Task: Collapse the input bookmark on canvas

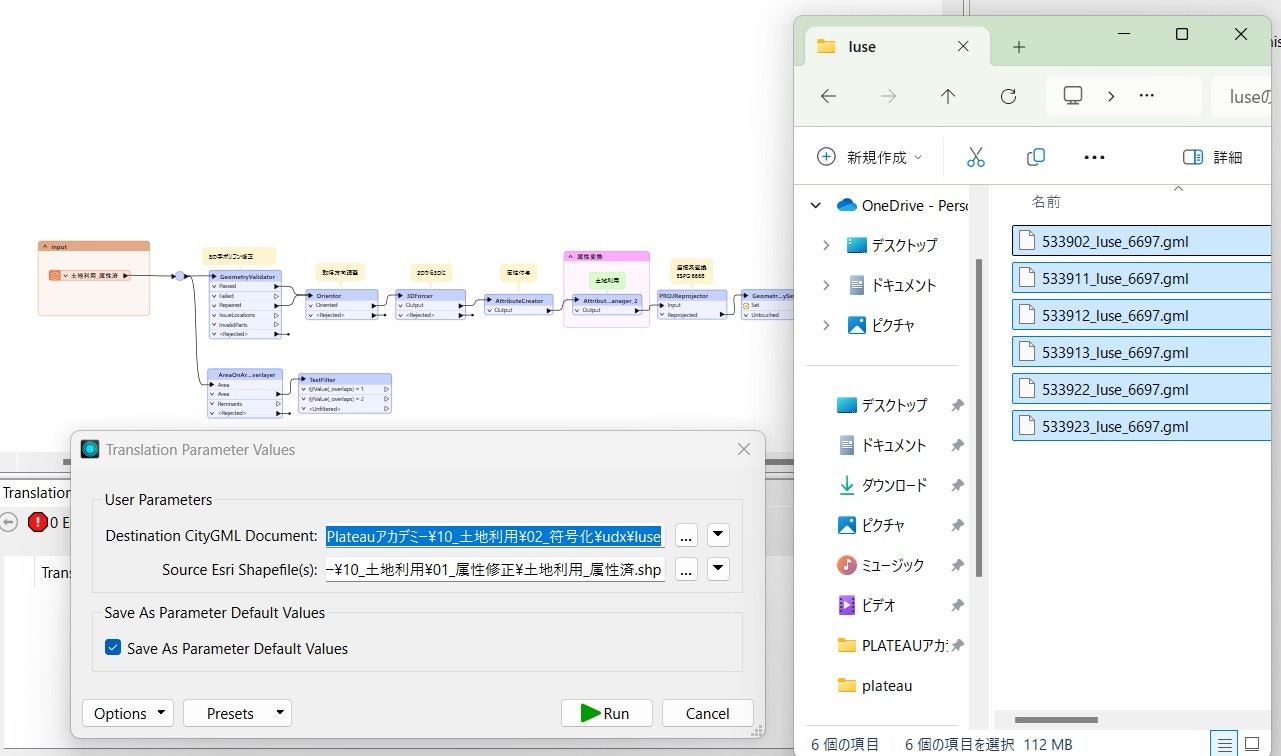Action: tap(45, 246)
